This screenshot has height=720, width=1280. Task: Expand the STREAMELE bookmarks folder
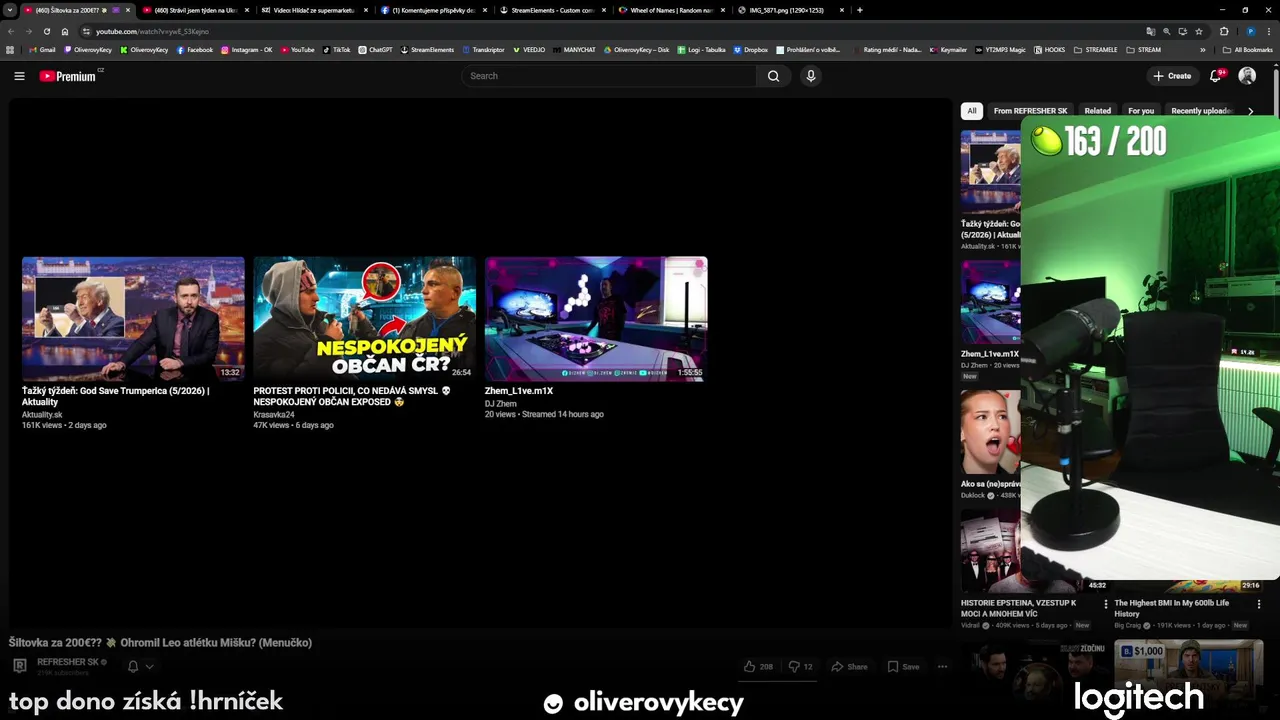click(1096, 49)
